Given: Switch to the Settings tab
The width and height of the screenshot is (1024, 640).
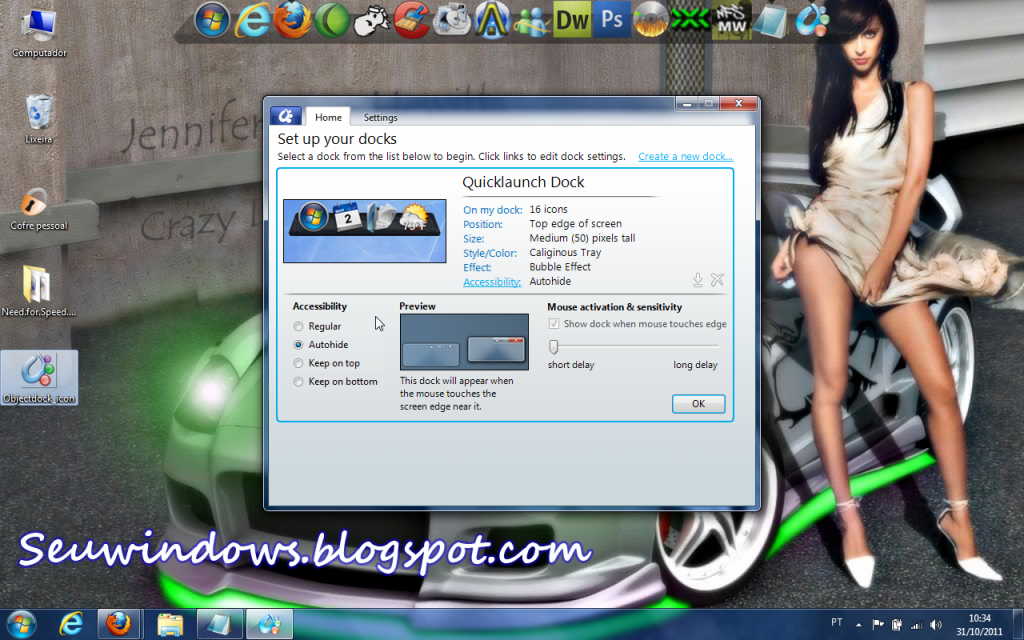Looking at the screenshot, I should click(380, 118).
